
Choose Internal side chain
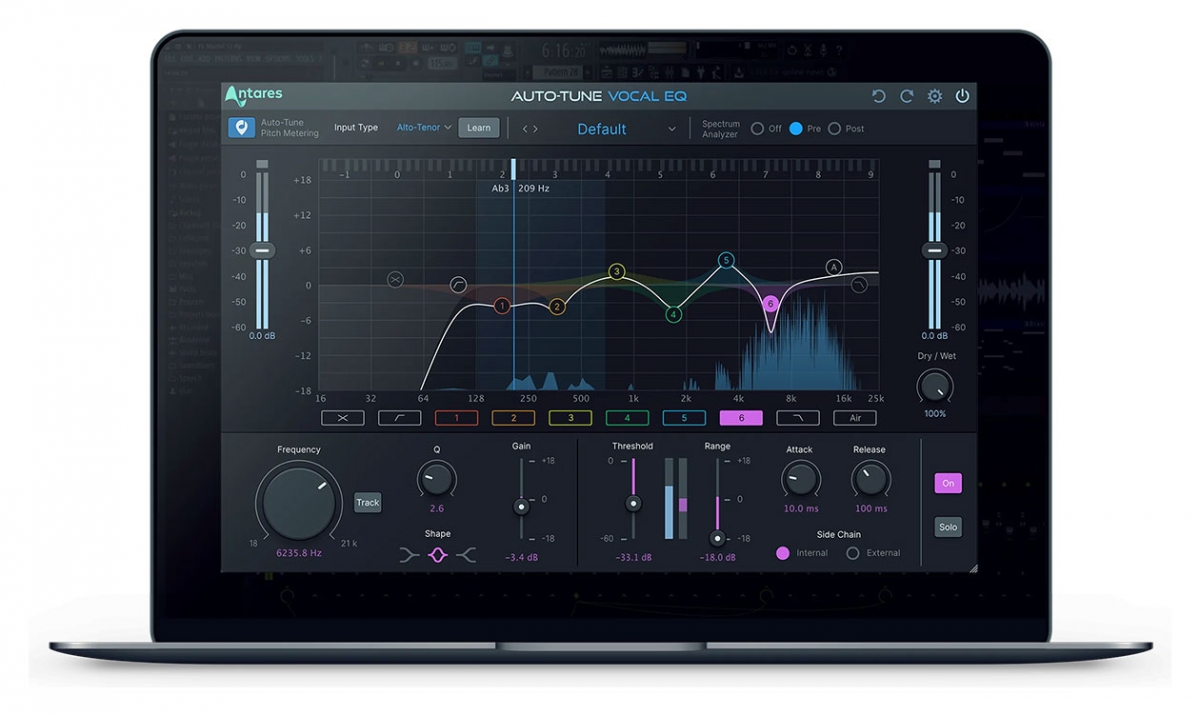(x=783, y=553)
